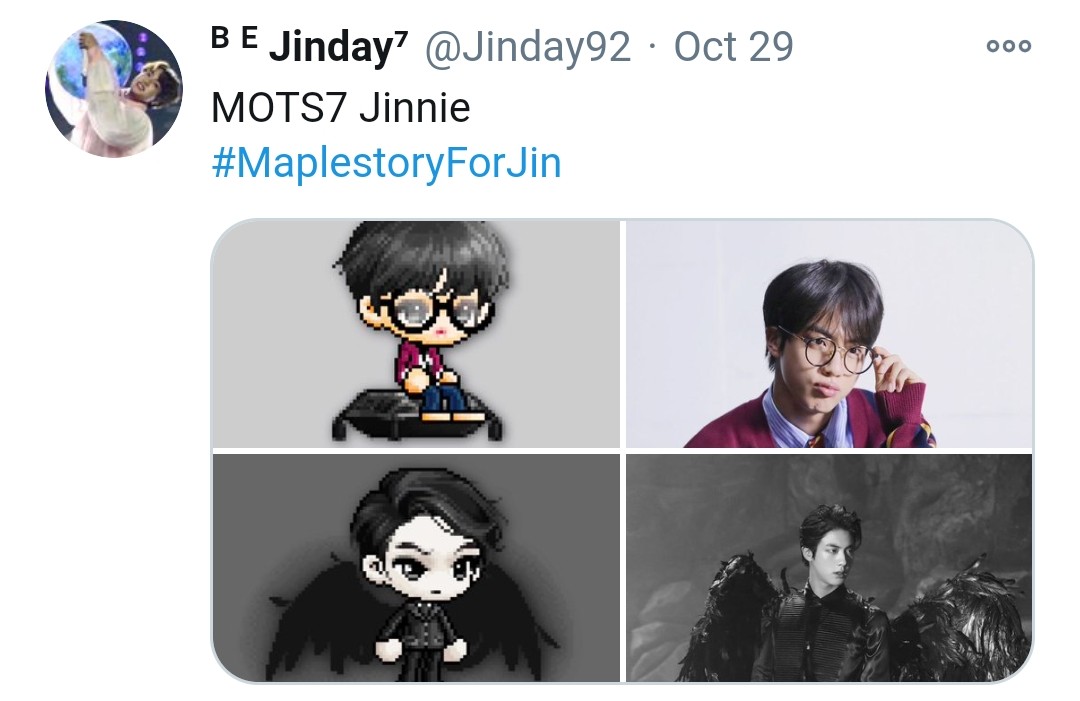1080x701 pixels.
Task: Click the superscript 7 after Jinday
Action: (402, 36)
